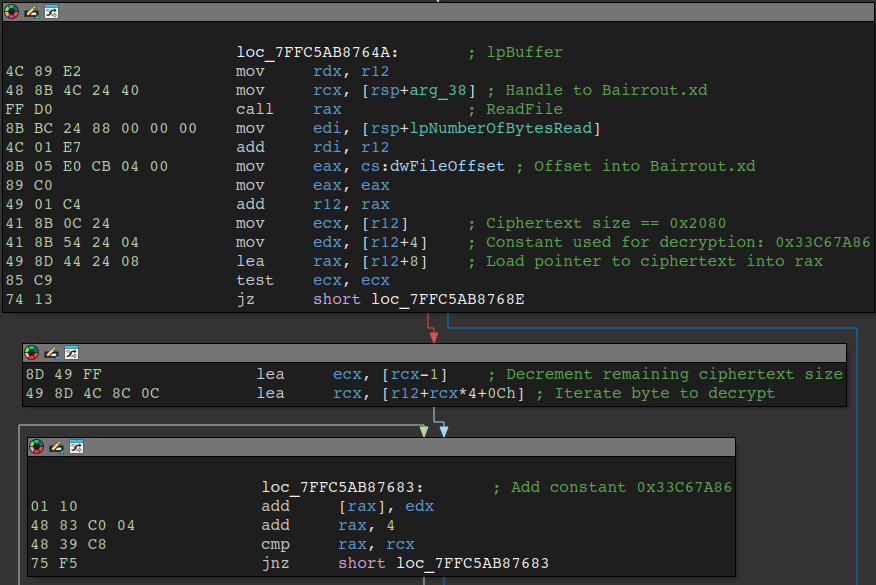Click the 'add [rax], edx' instruction

coord(347,506)
